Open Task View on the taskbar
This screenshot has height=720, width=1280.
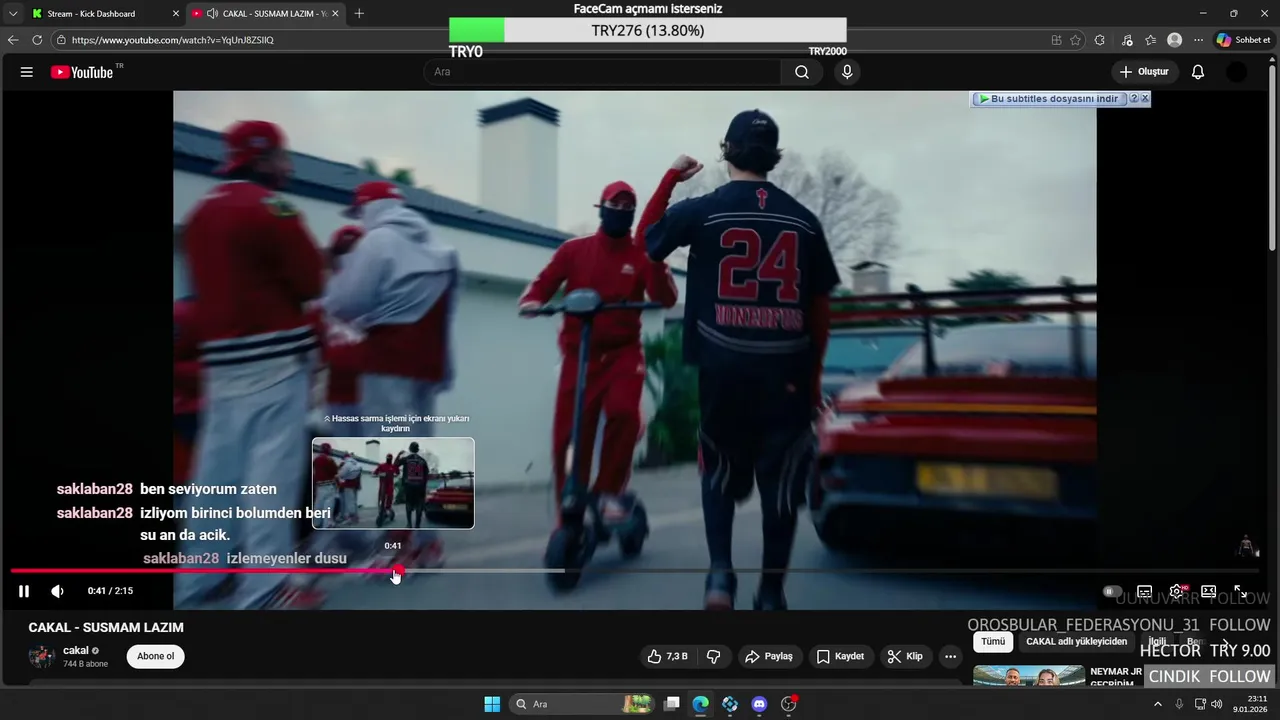(x=672, y=704)
